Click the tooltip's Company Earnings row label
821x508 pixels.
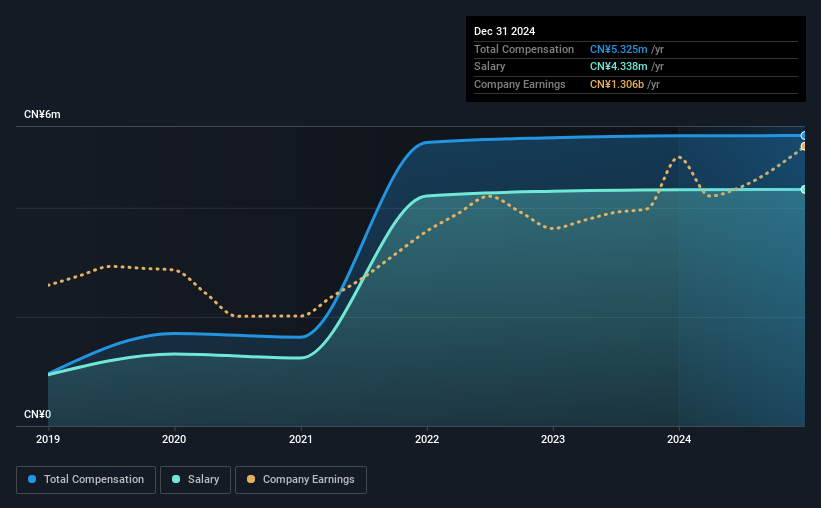519,84
